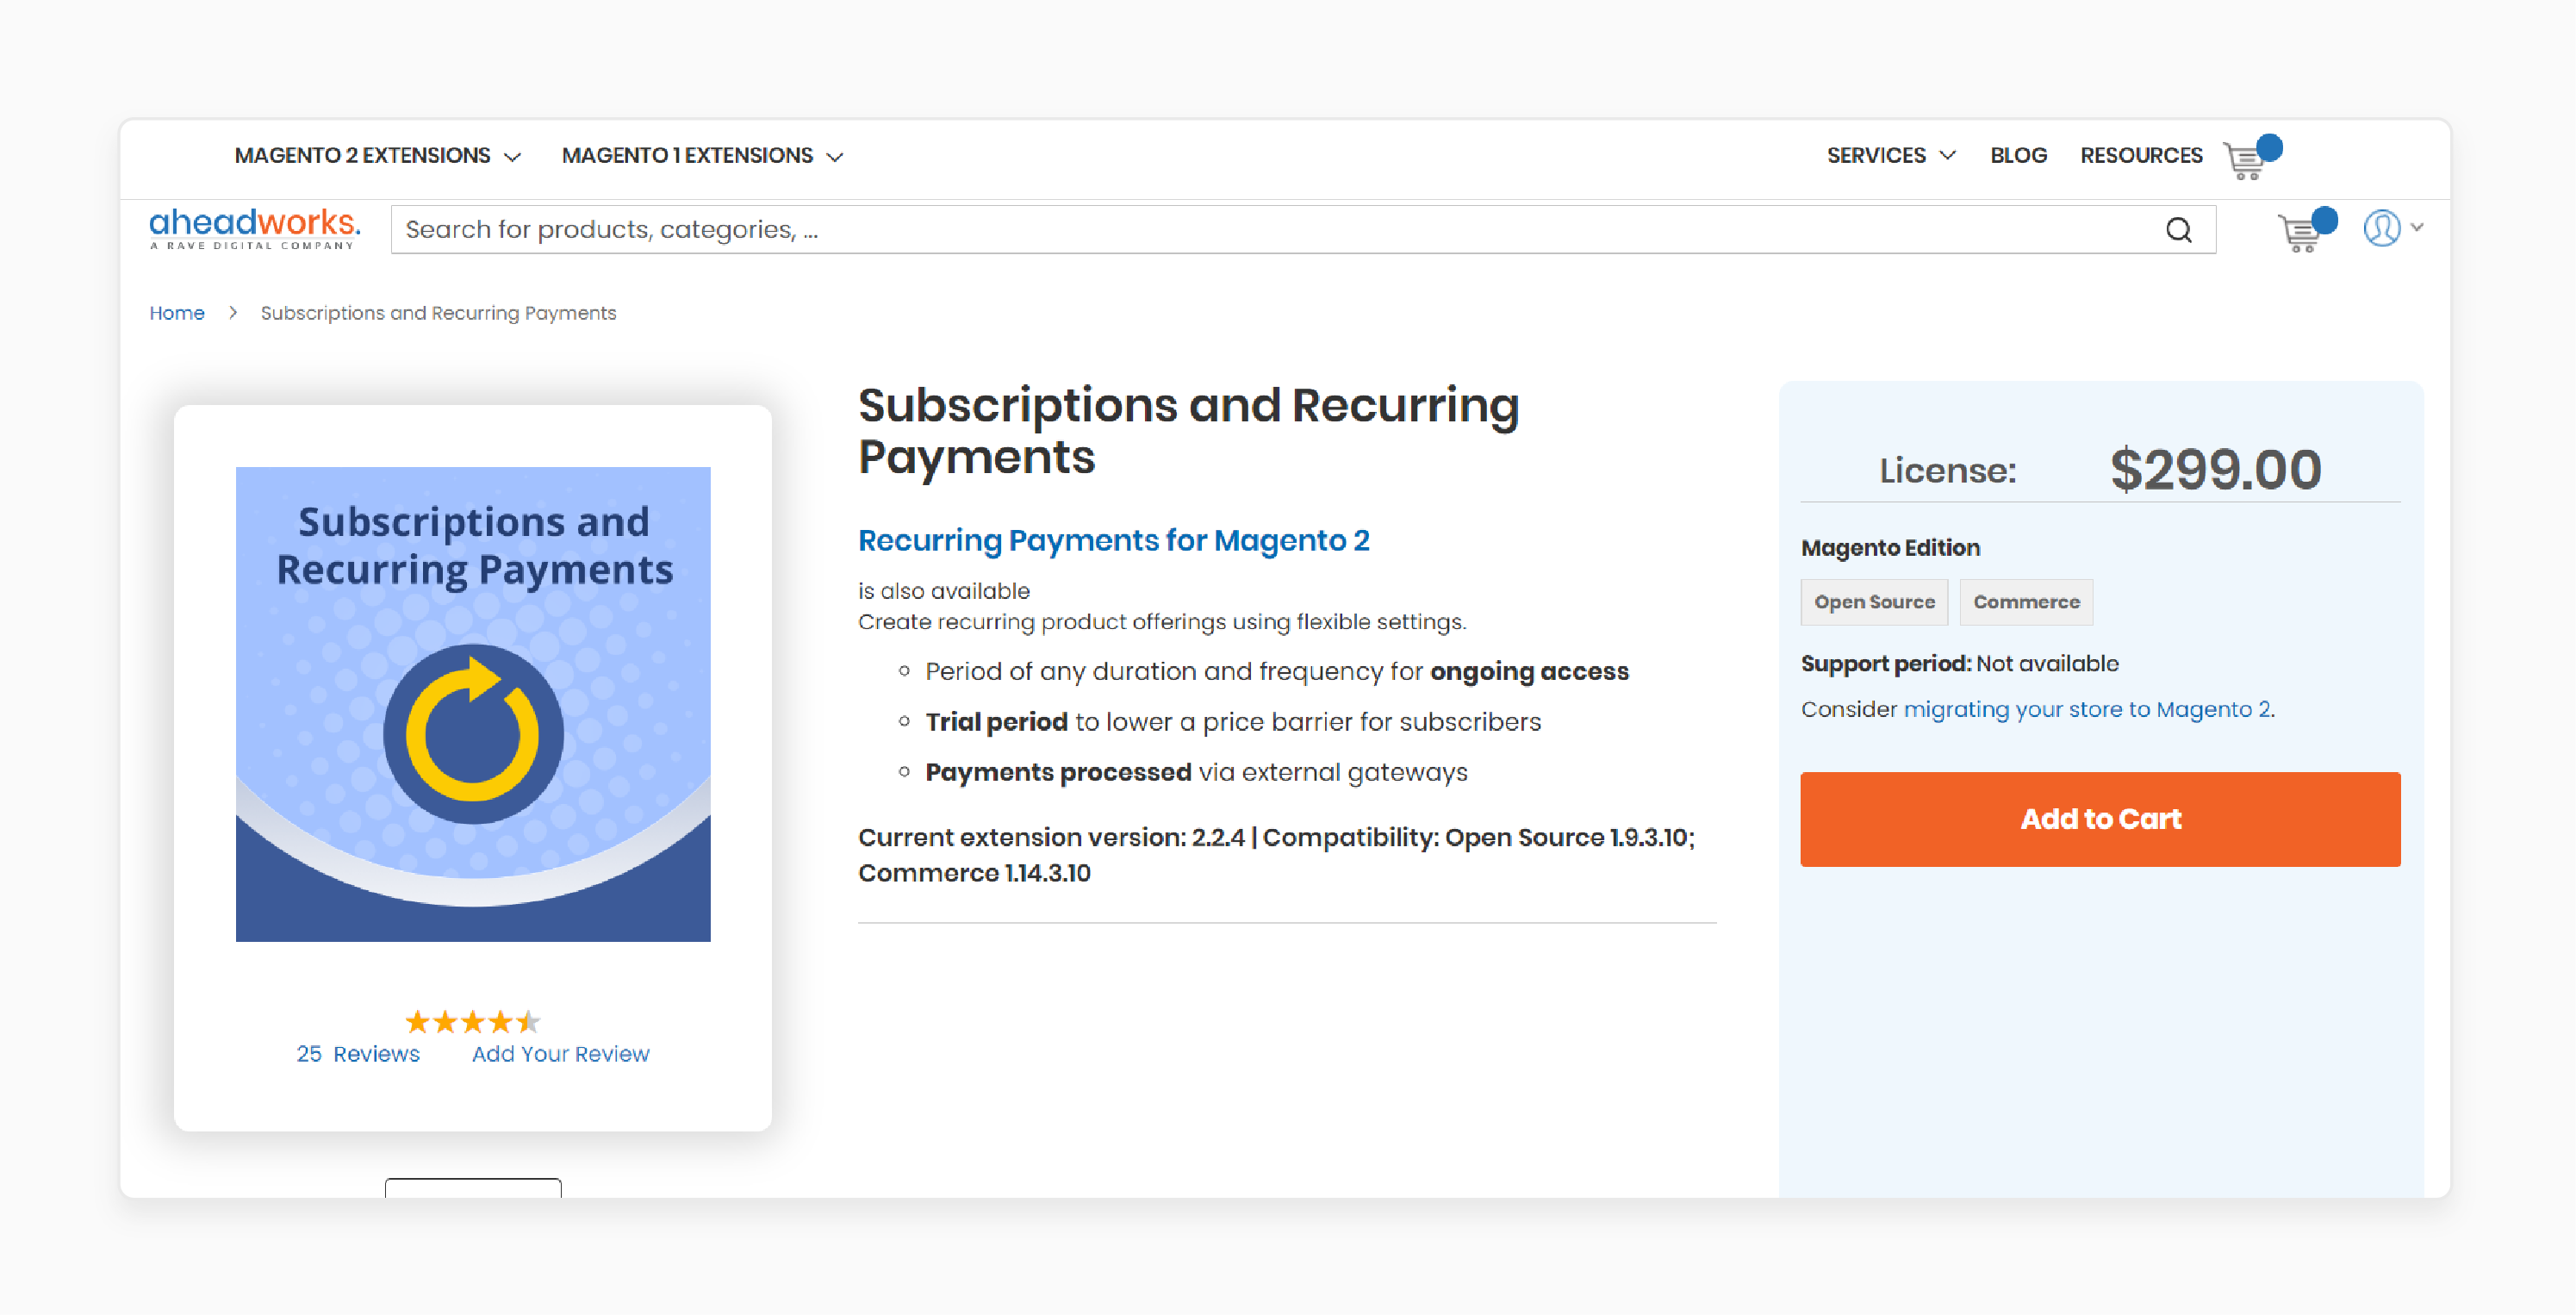The width and height of the screenshot is (2576, 1315).
Task: Open the Blog menu item
Action: point(2018,156)
